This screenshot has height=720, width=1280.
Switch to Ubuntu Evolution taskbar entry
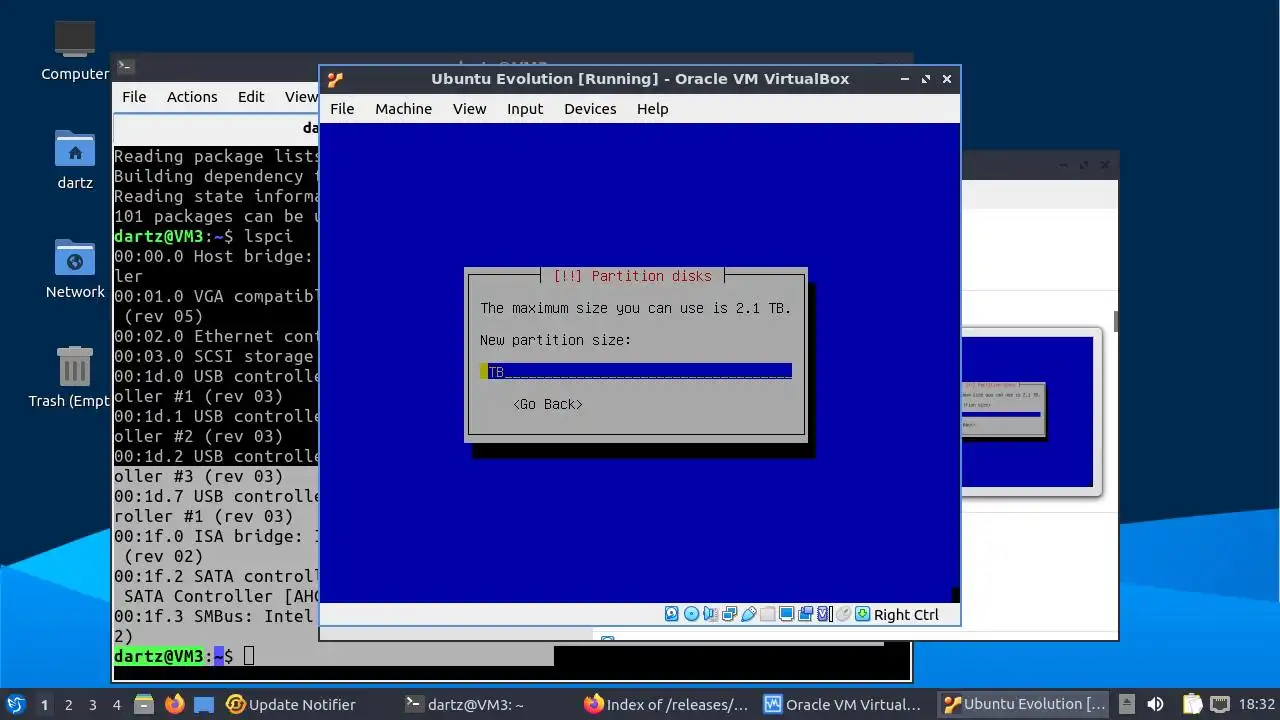pos(1025,704)
